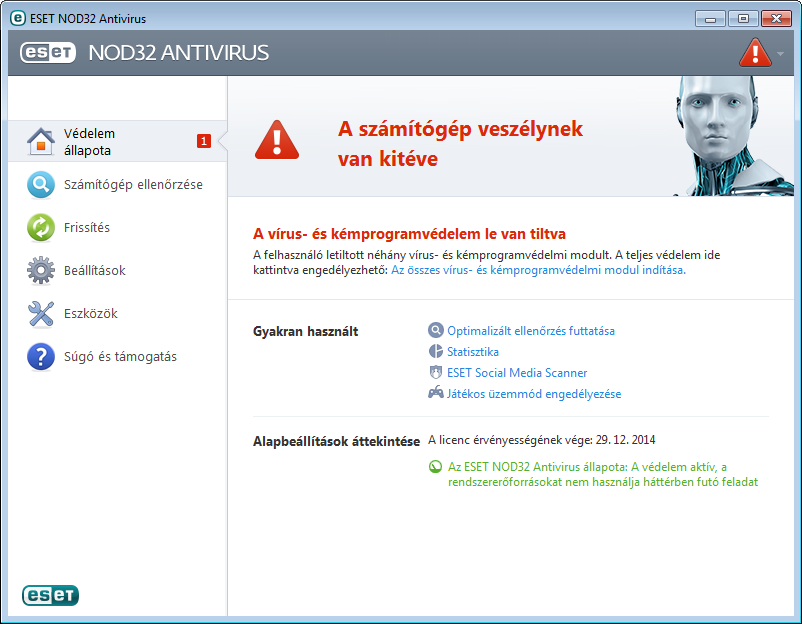Click the Alapbeállítások áttekintése label
Screen dimensions: 802x624
[x=337, y=441]
